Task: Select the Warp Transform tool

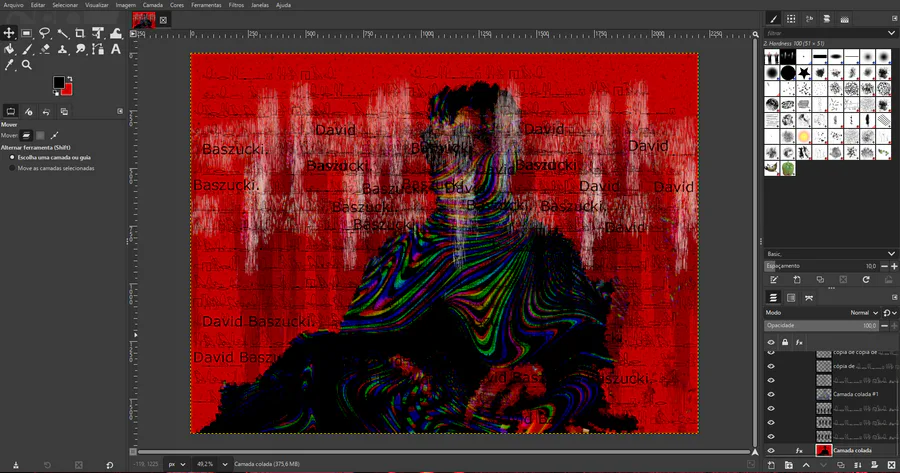Action: [x=115, y=33]
